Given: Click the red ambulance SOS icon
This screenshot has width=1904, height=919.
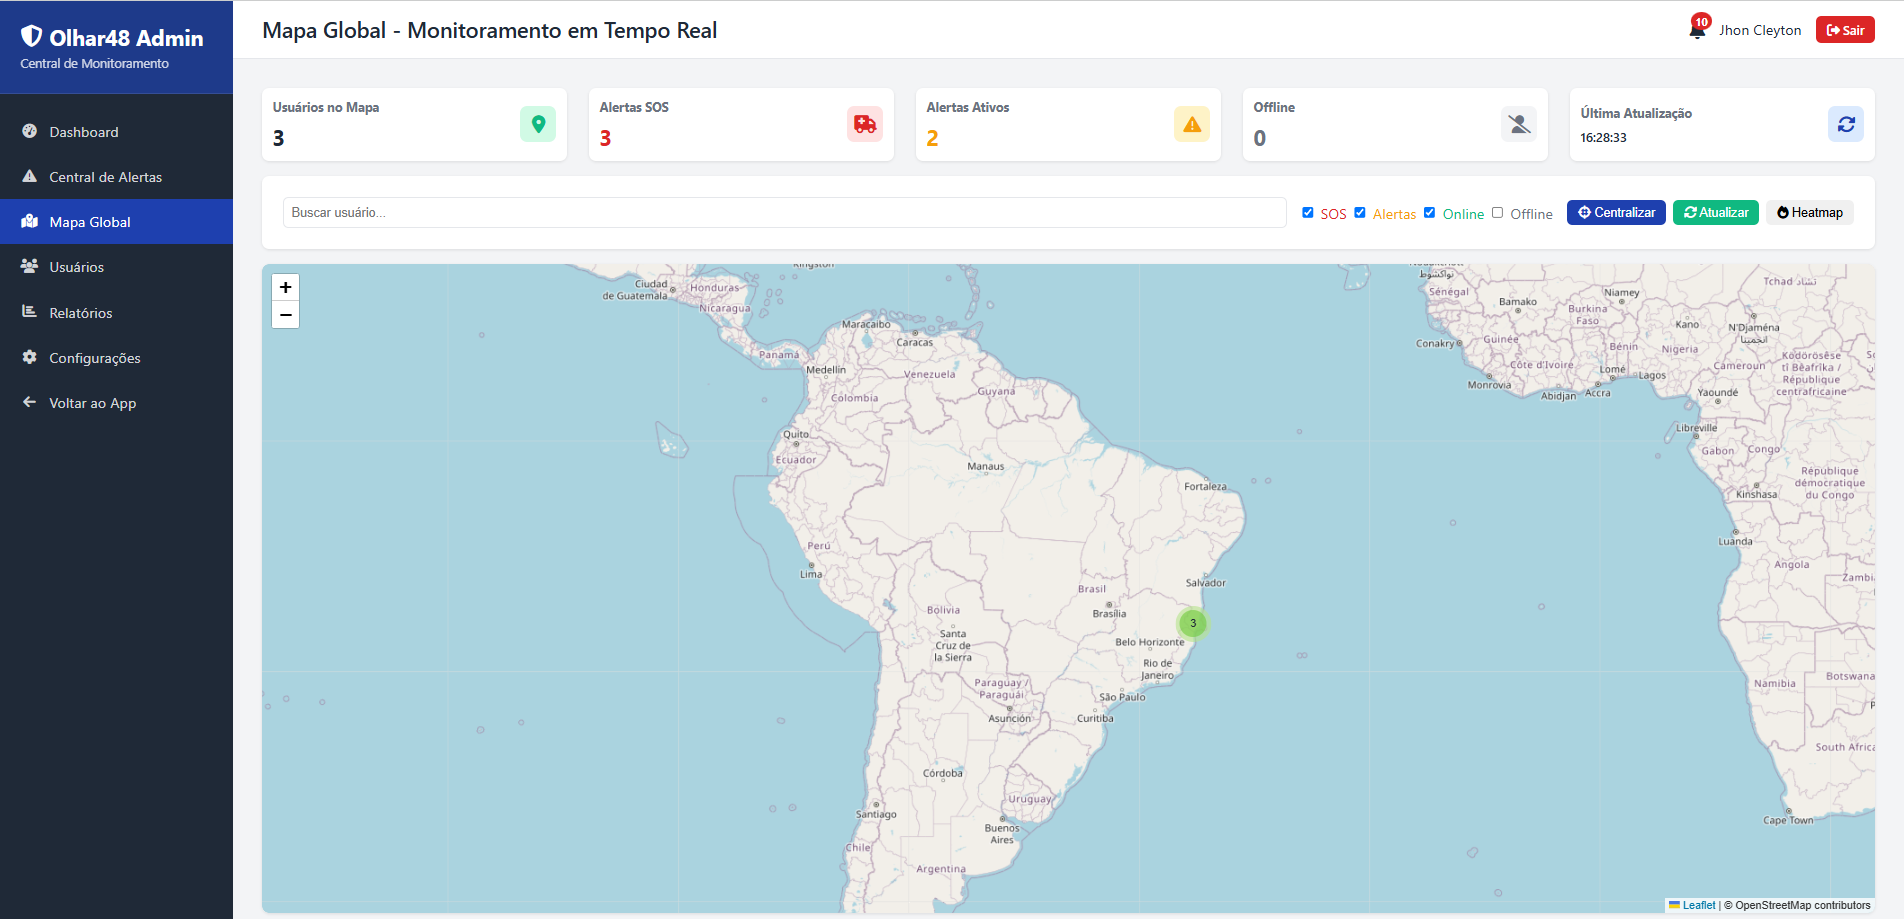Looking at the screenshot, I should (864, 124).
